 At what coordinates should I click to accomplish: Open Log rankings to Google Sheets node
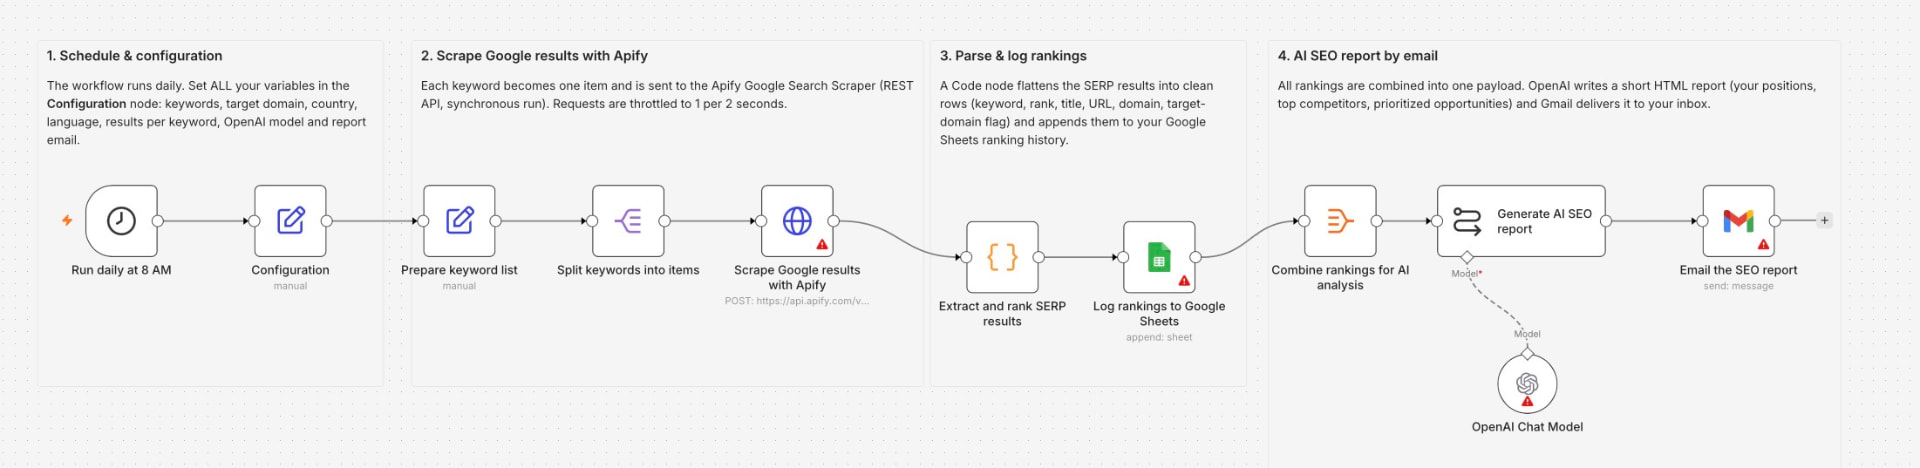1159,257
